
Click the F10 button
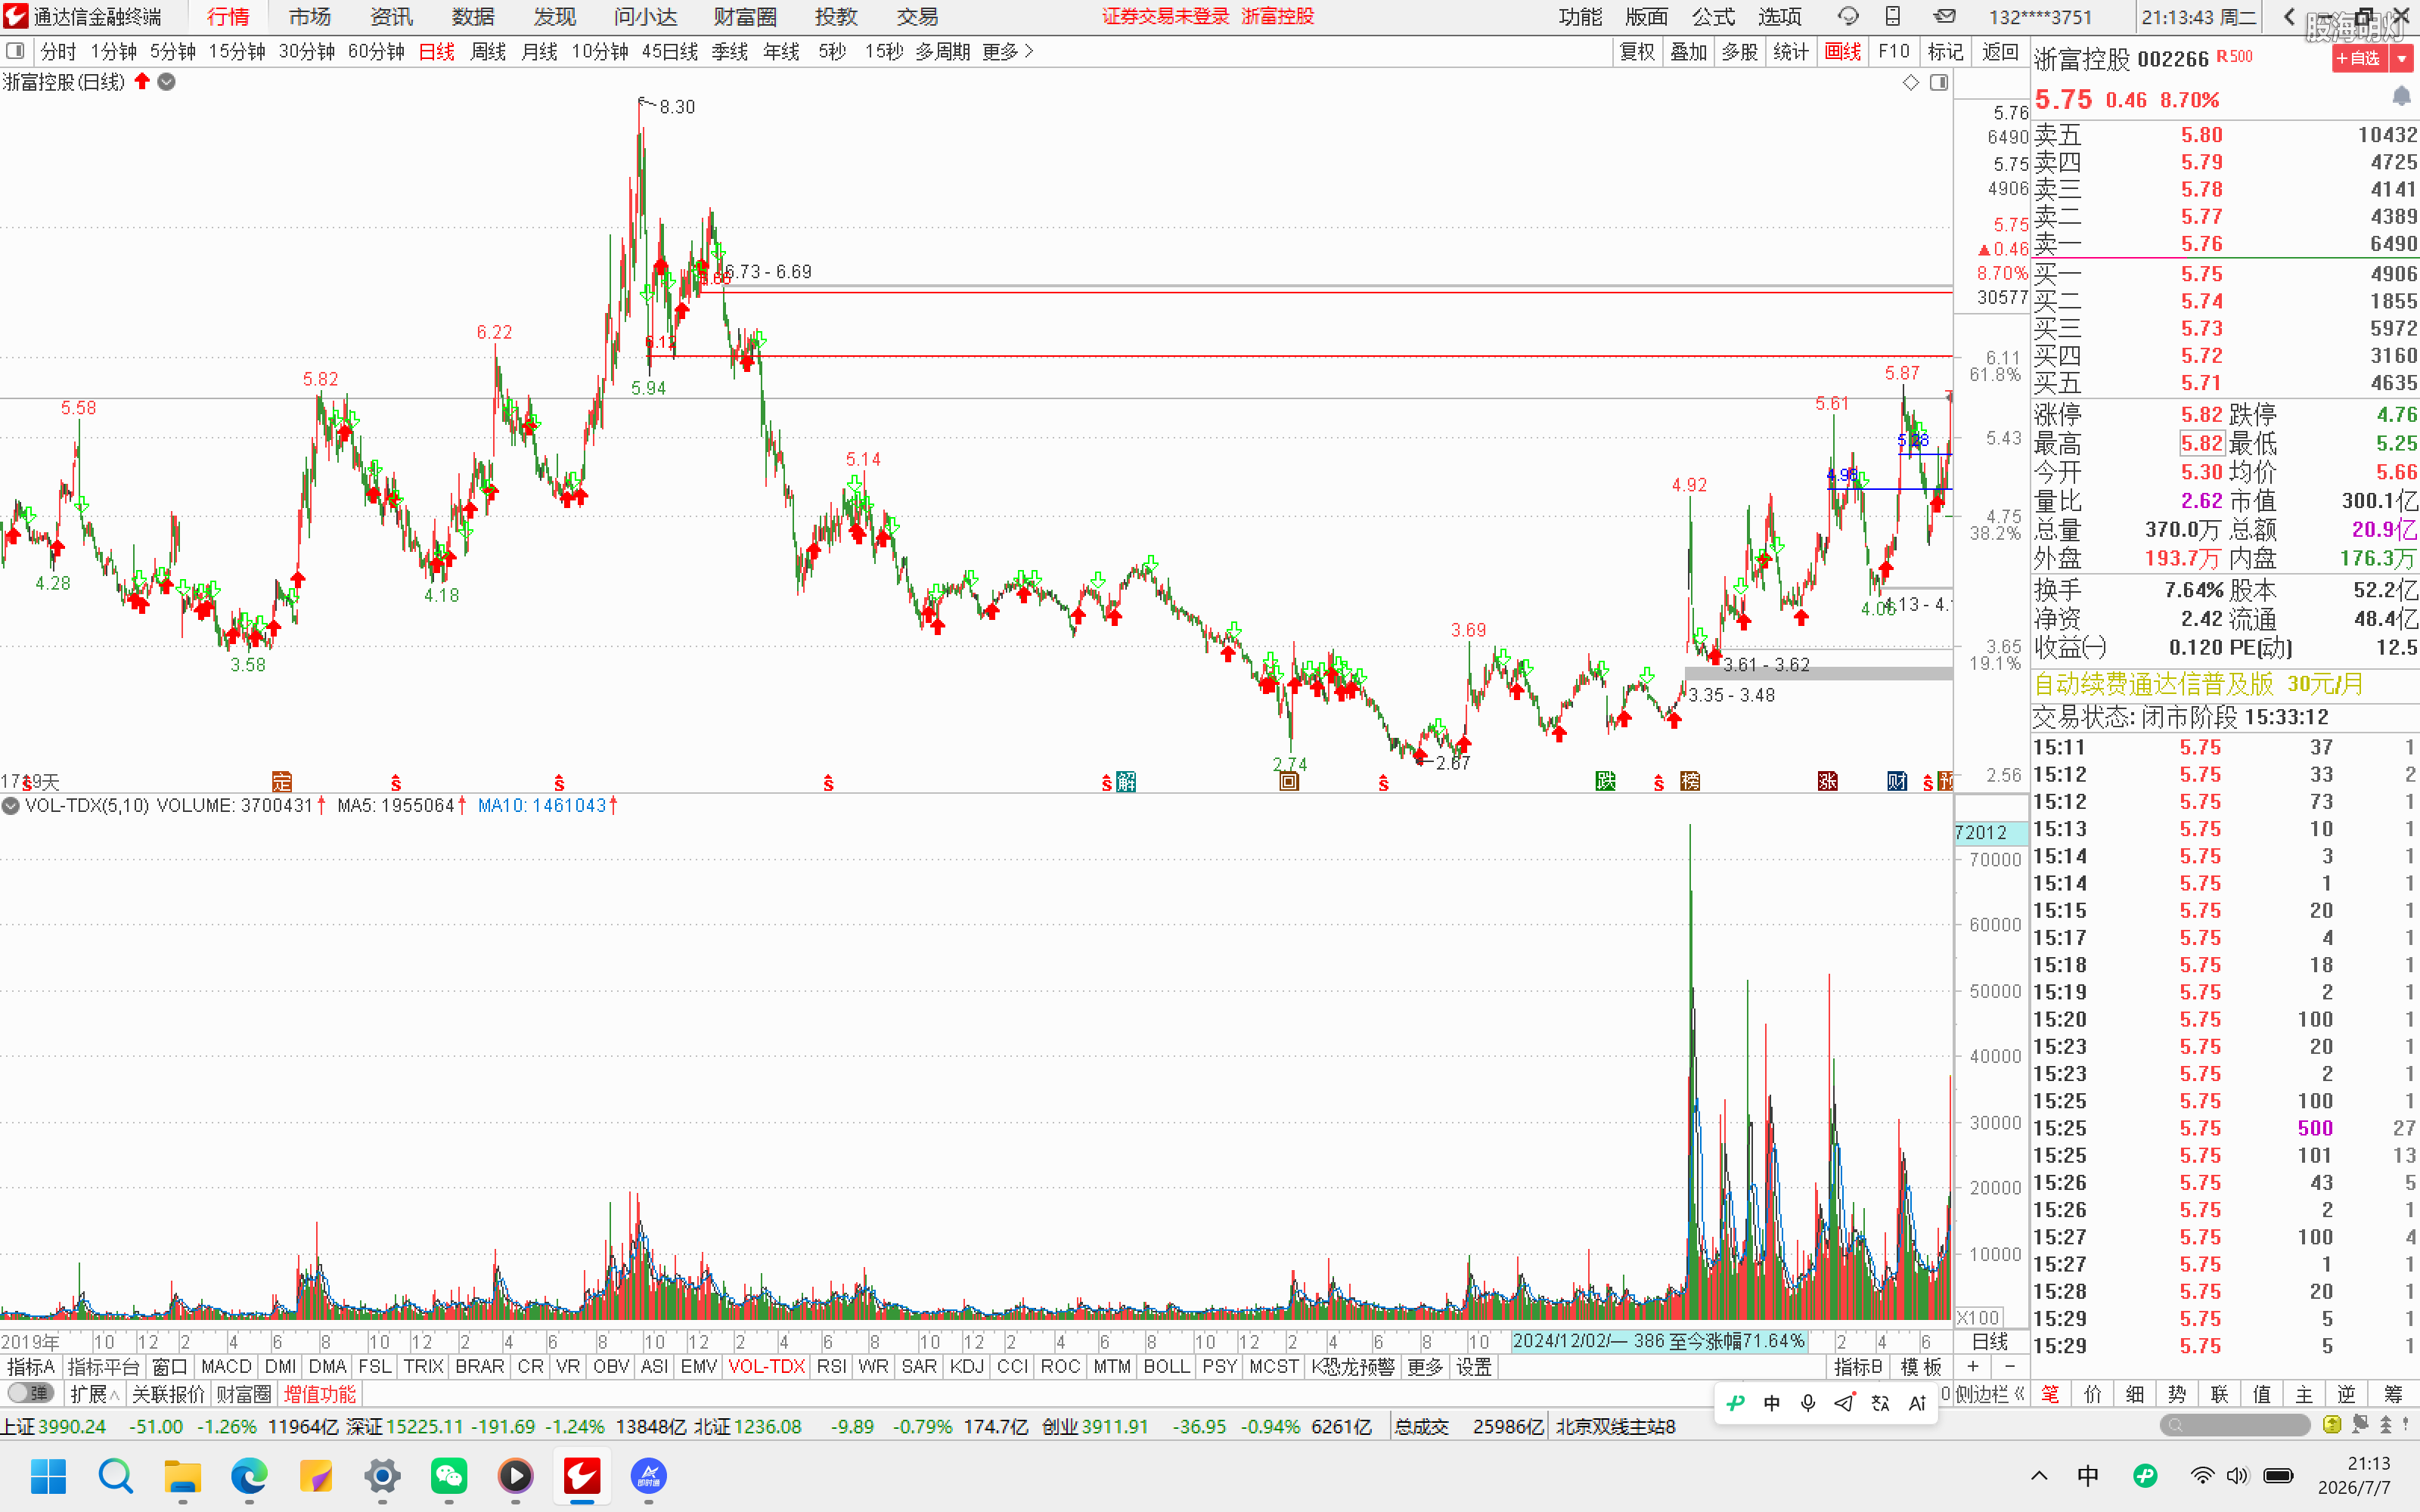[x=1893, y=51]
